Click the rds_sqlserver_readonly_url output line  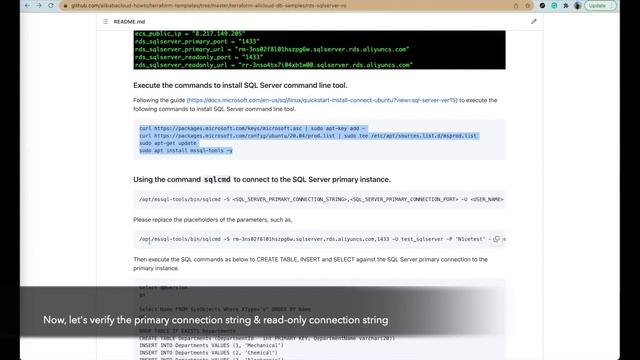point(273,65)
